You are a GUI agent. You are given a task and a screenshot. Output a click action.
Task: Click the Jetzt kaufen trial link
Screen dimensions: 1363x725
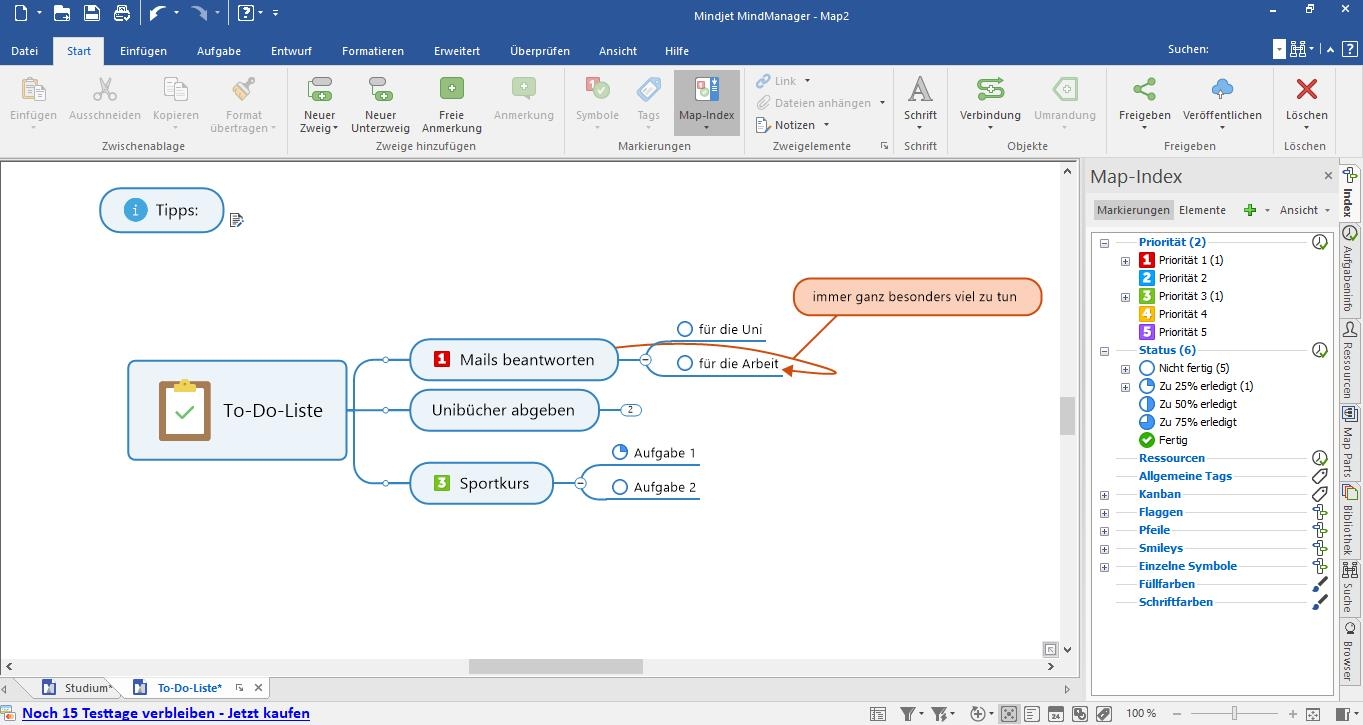point(166,713)
